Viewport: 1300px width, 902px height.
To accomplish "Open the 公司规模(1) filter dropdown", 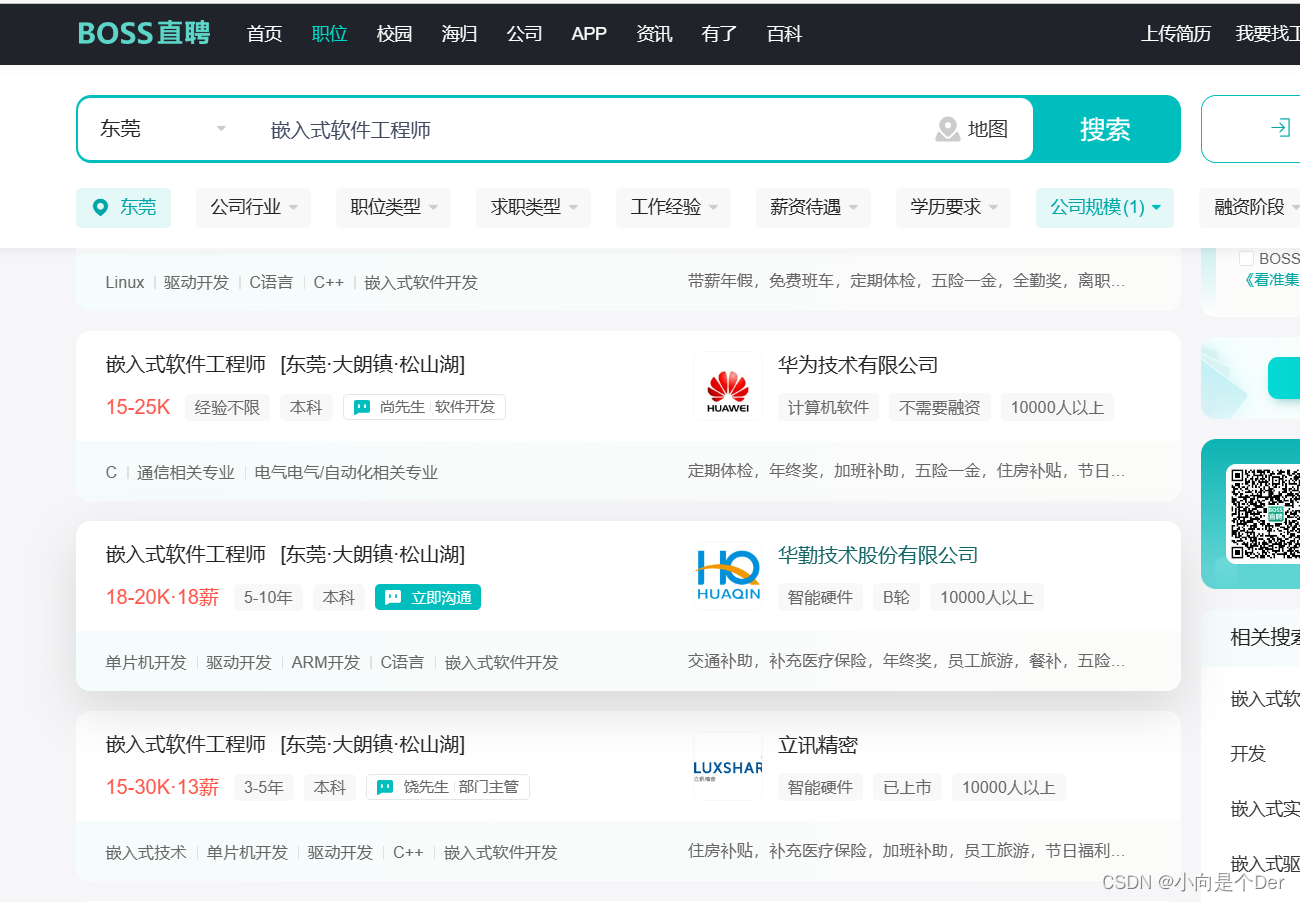I will 1105,207.
